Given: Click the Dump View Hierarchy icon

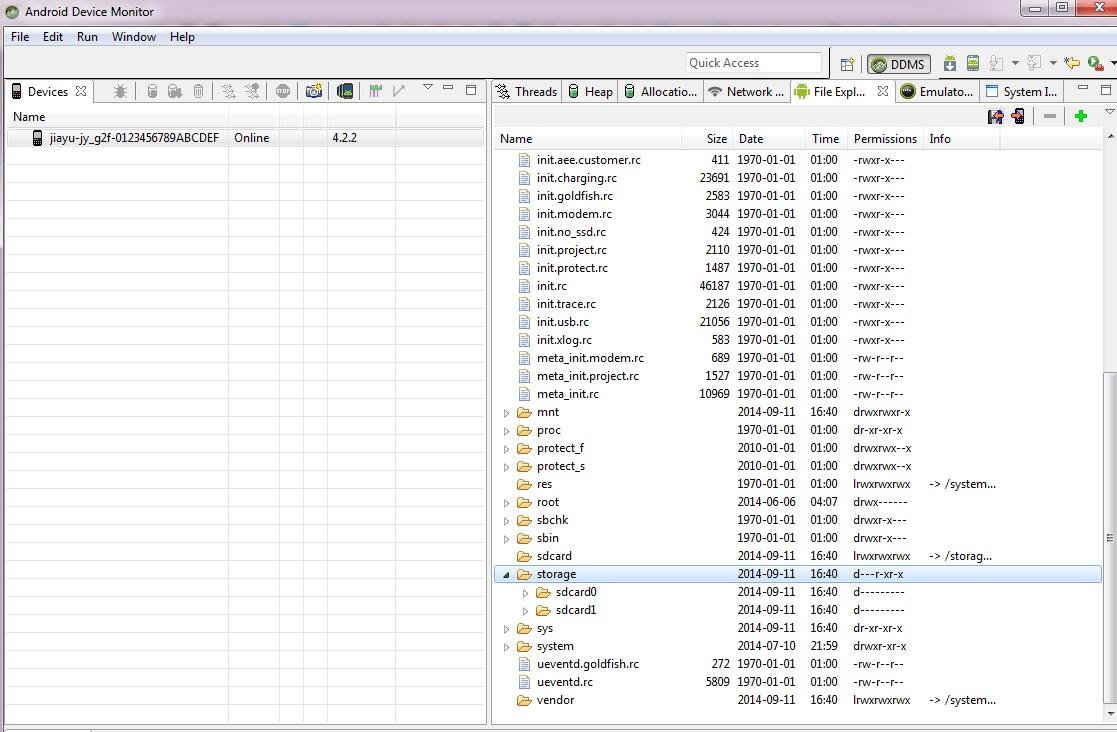Looking at the screenshot, I should tap(345, 91).
